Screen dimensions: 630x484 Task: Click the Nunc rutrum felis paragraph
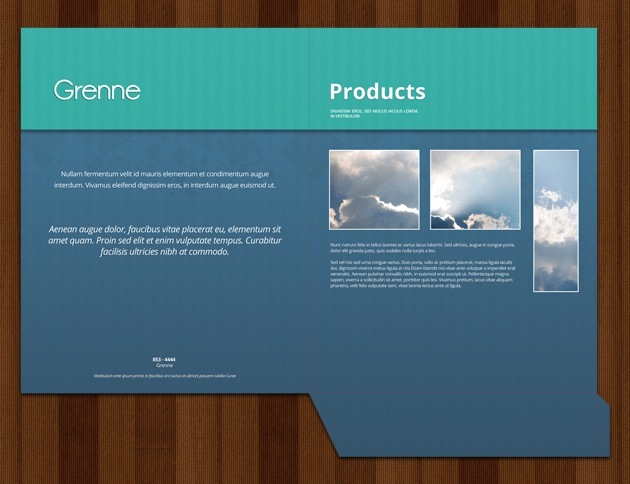pyautogui.click(x=422, y=247)
